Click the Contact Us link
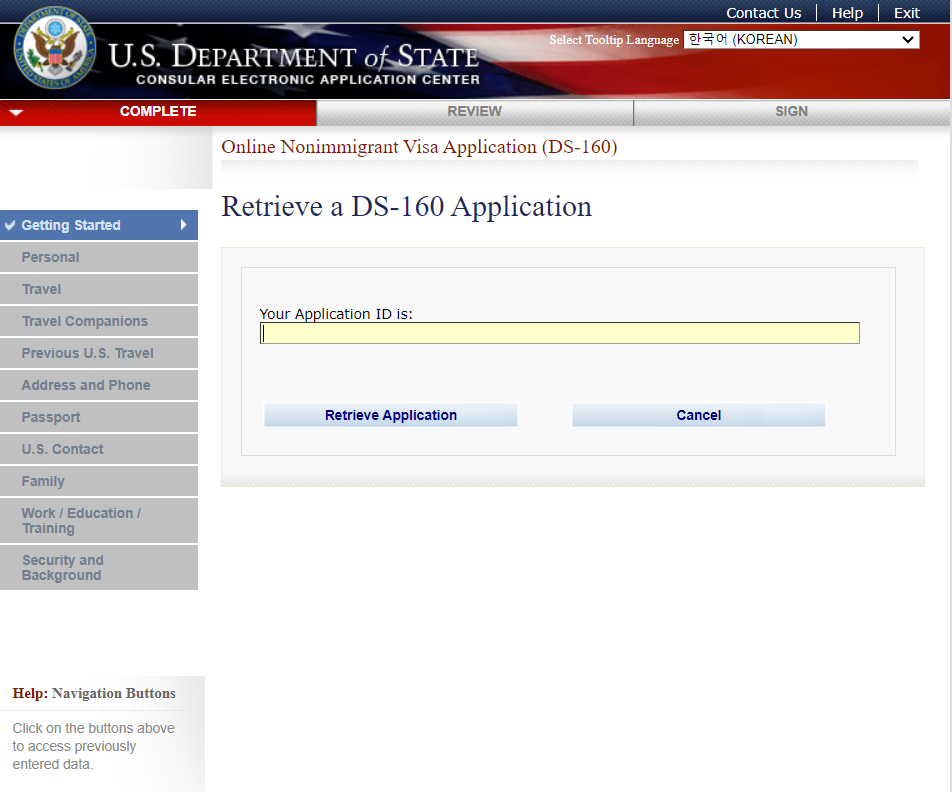The width and height of the screenshot is (952, 792). tap(763, 13)
